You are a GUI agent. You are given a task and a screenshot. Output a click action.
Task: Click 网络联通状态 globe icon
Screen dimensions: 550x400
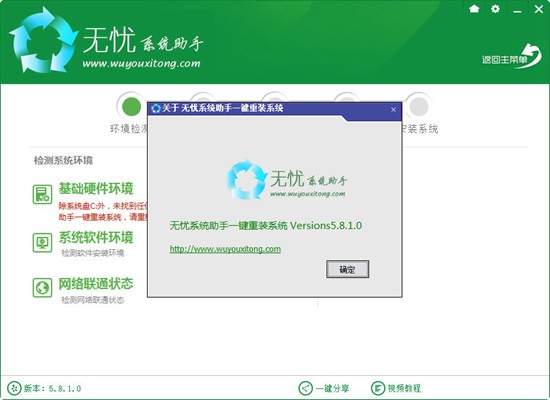42,288
